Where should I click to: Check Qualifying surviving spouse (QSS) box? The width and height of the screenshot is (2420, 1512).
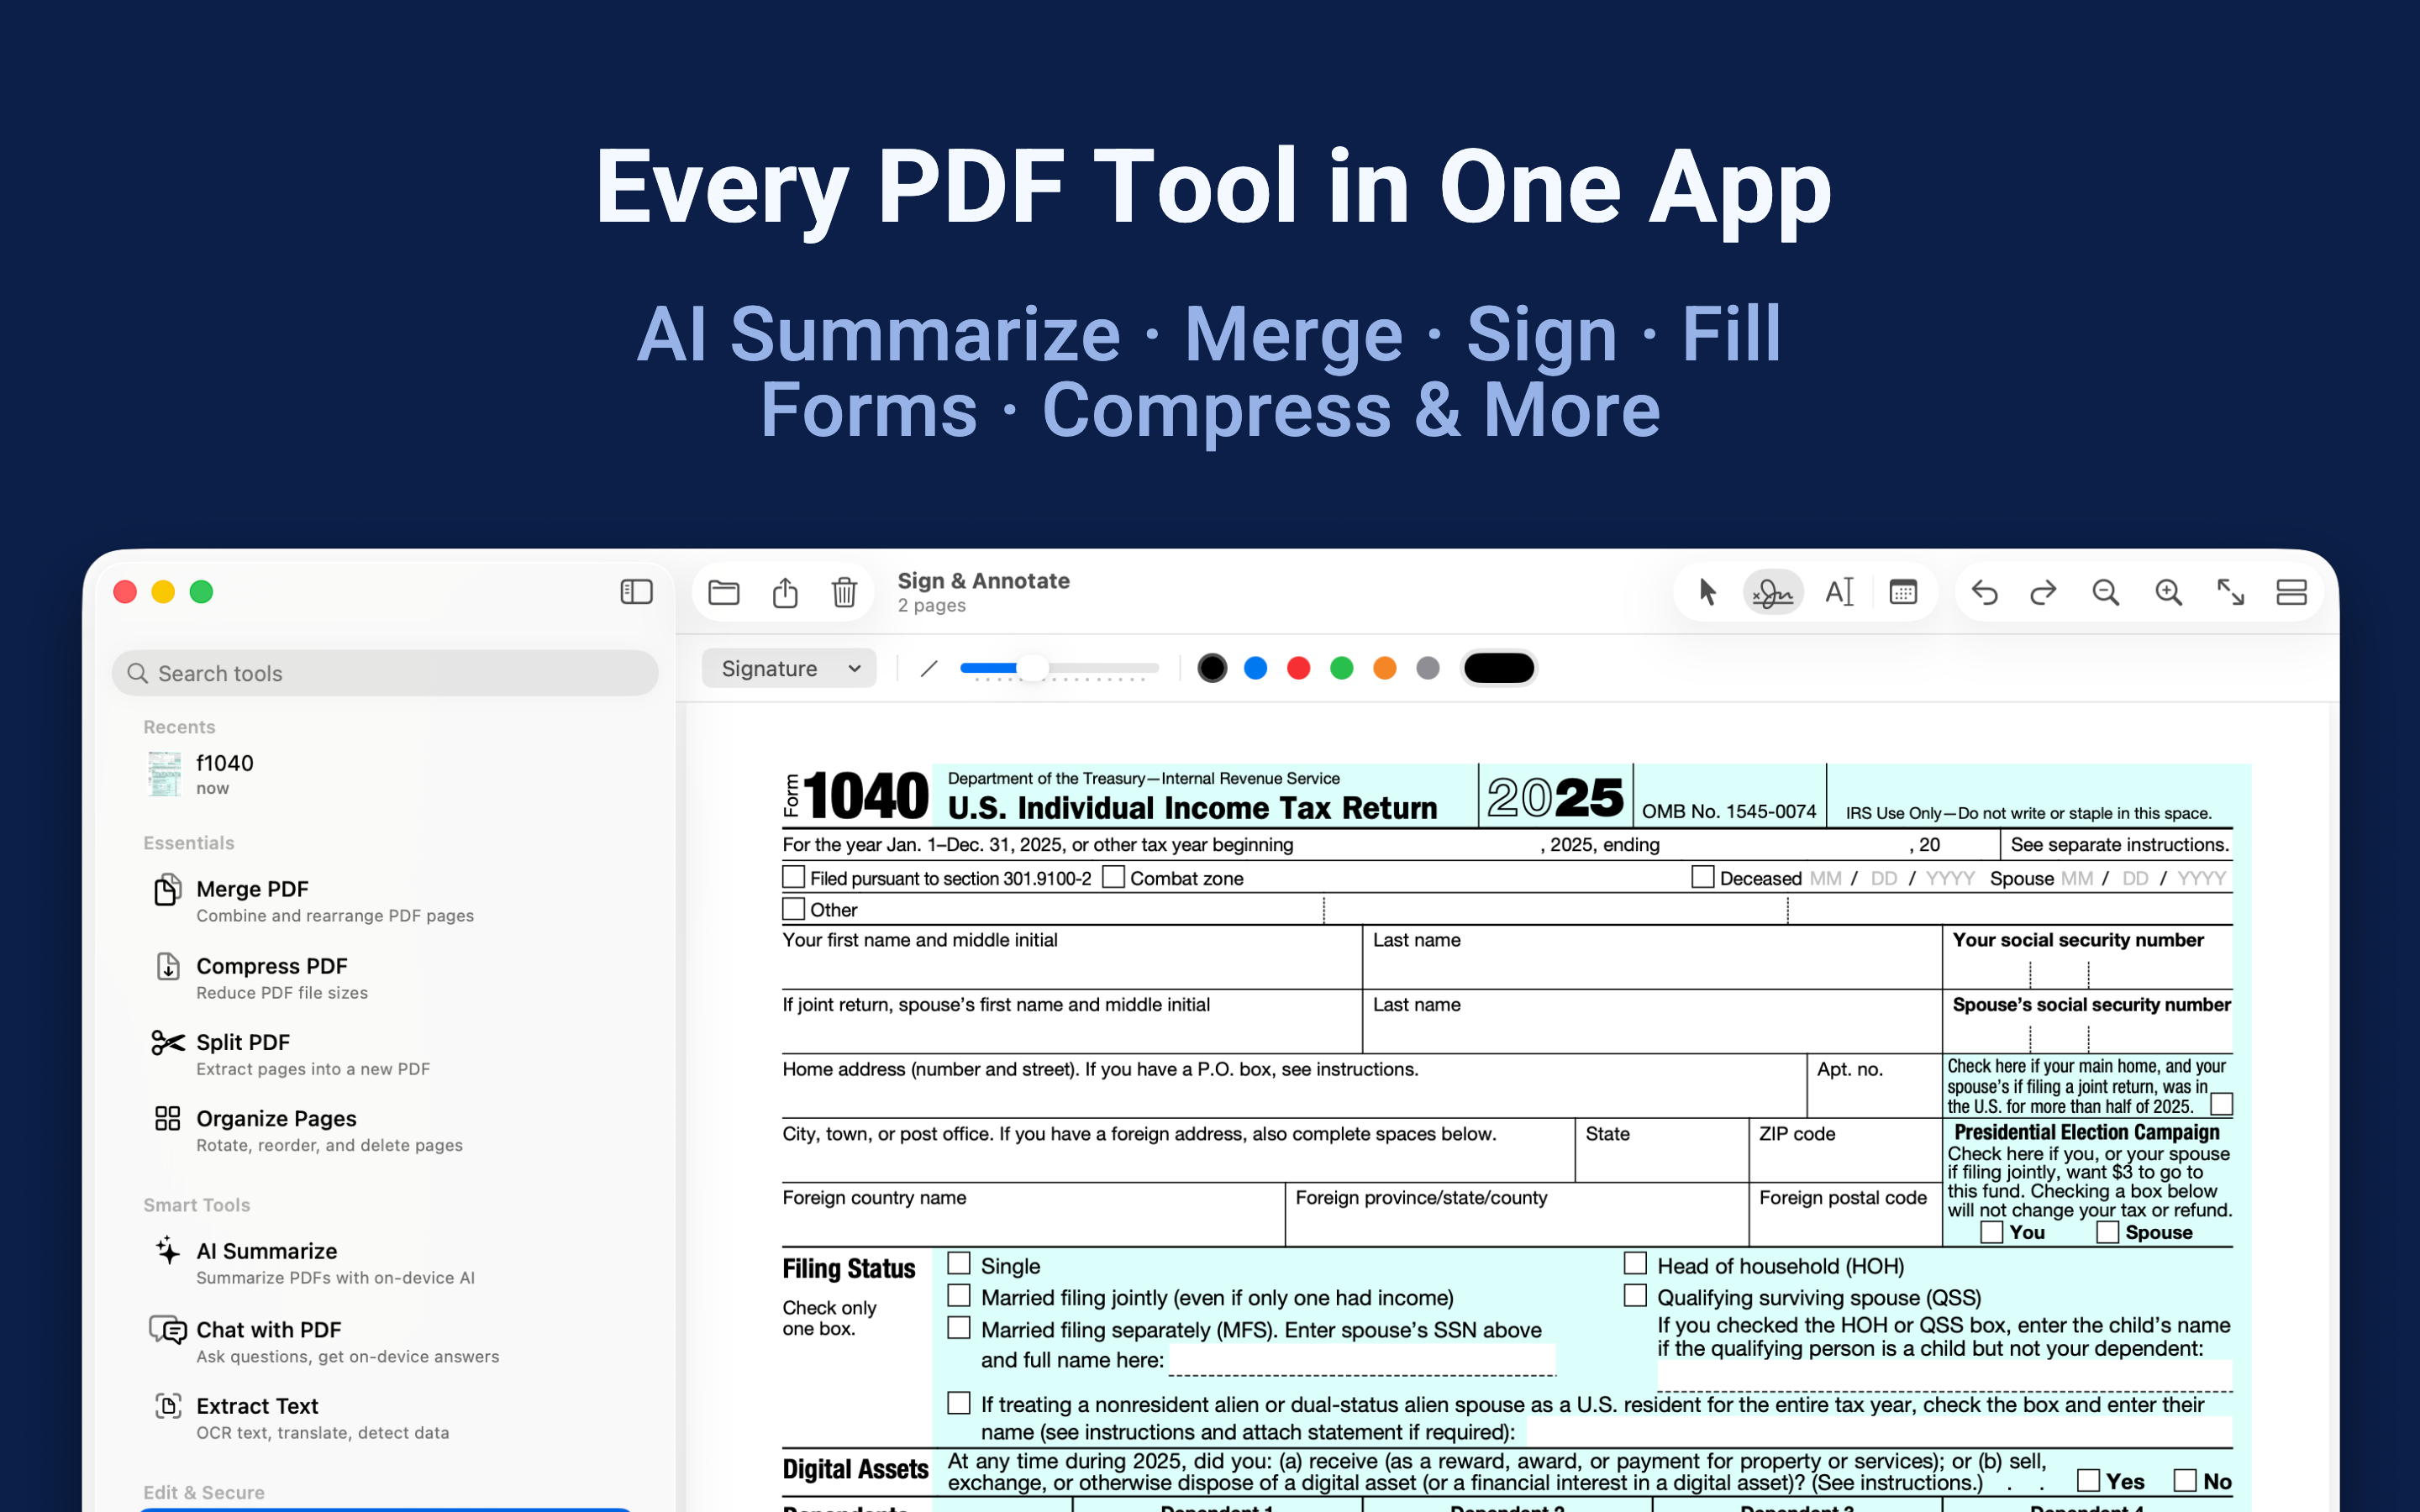pos(1636,1296)
